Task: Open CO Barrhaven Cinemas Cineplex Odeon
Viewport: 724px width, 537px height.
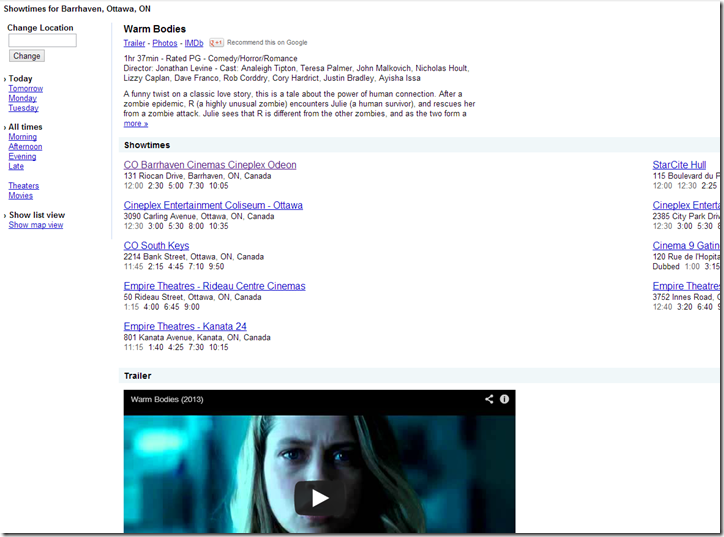Action: (x=210, y=165)
